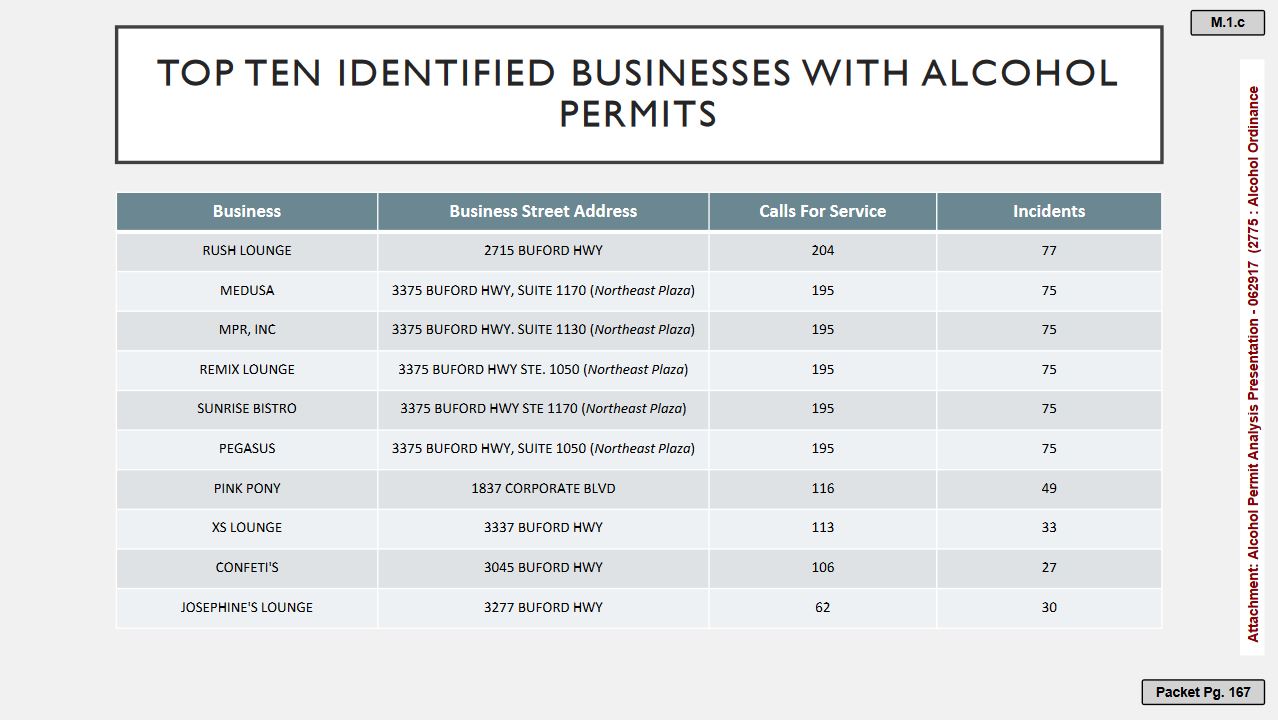Select the RUSH LOUNGE business cell

coord(247,250)
